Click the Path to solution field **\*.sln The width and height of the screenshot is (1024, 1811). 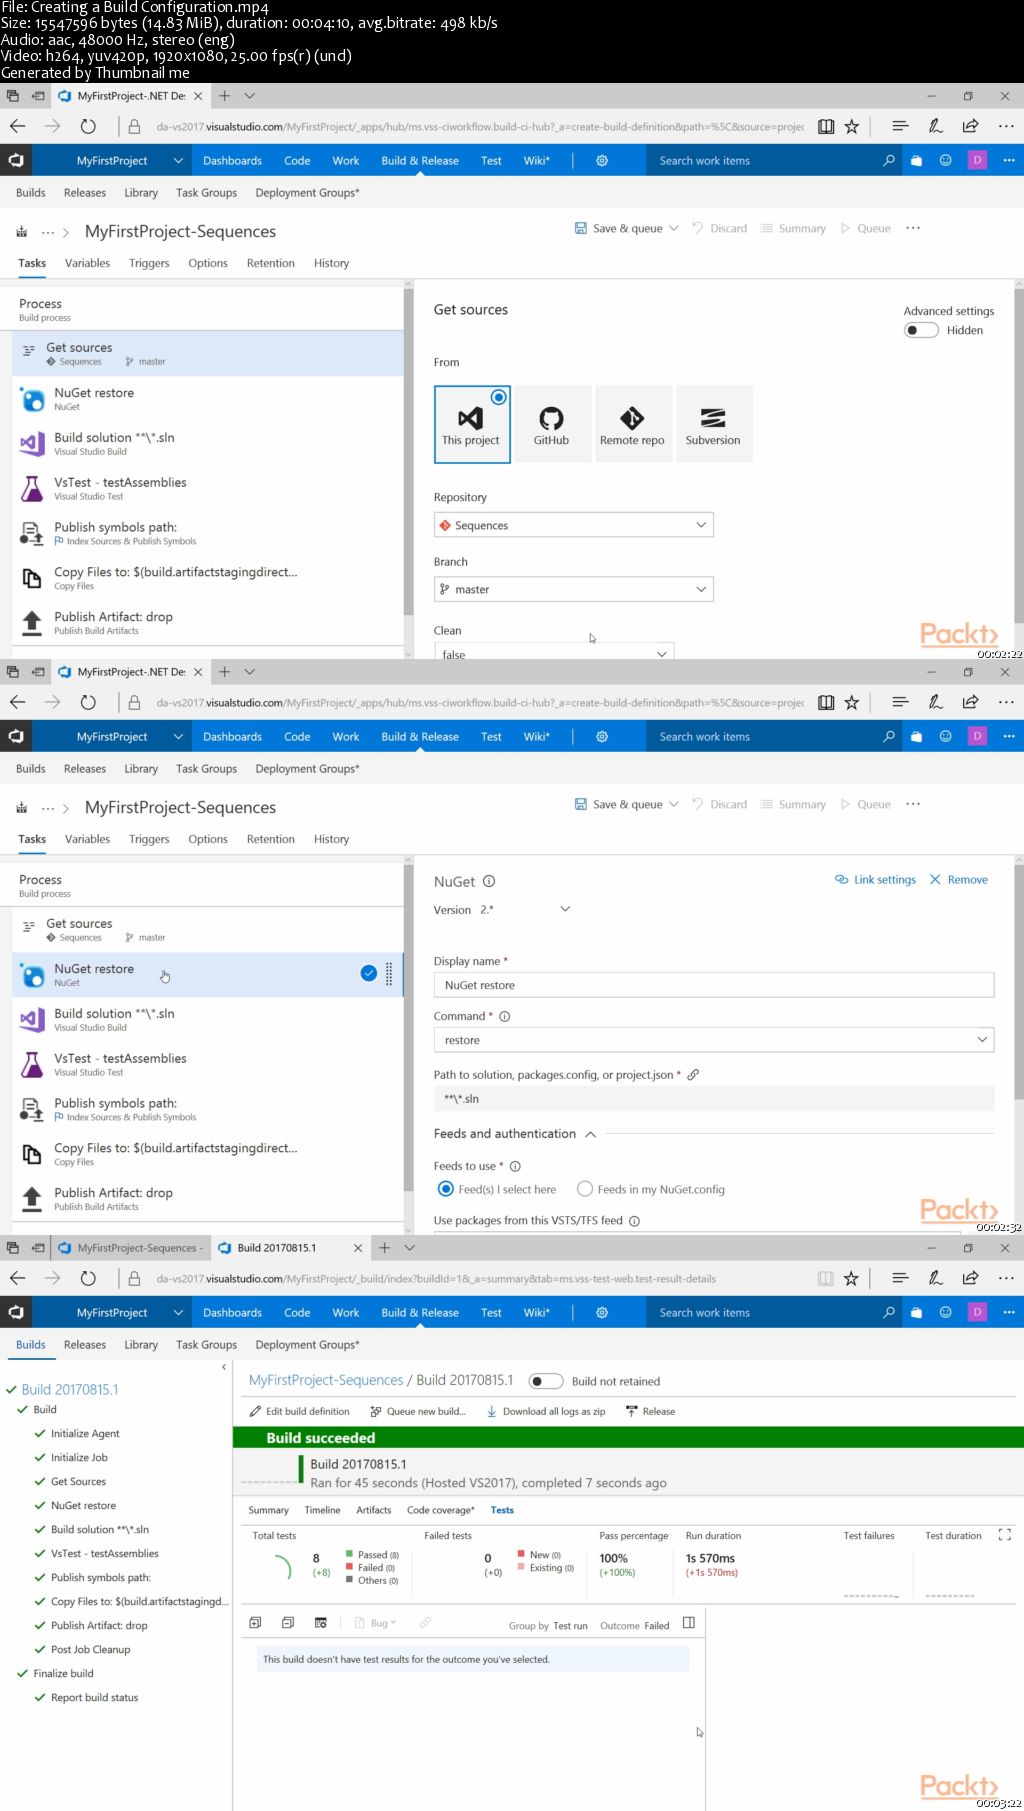point(714,1098)
